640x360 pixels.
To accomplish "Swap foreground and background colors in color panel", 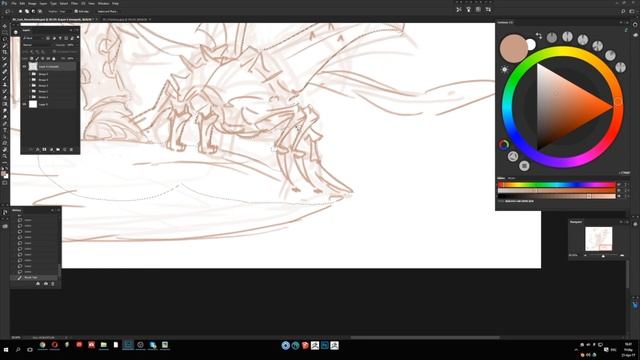I will pyautogui.click(x=539, y=36).
